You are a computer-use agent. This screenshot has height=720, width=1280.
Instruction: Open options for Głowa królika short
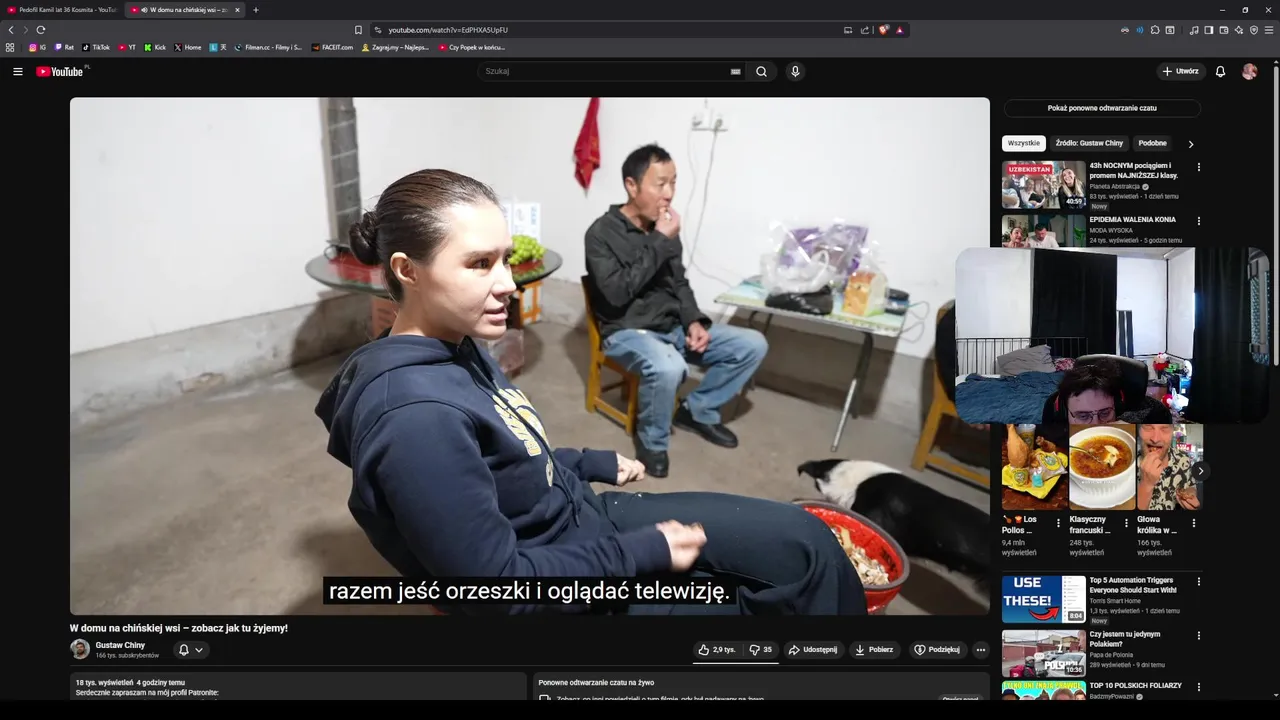pos(1193,523)
